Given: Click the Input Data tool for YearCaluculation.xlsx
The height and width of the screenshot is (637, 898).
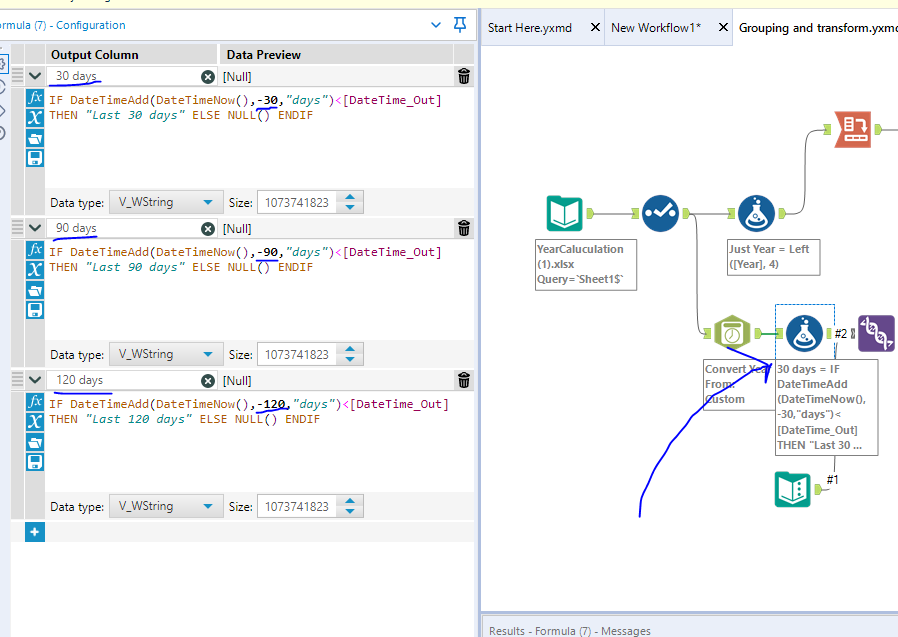Looking at the screenshot, I should [565, 214].
